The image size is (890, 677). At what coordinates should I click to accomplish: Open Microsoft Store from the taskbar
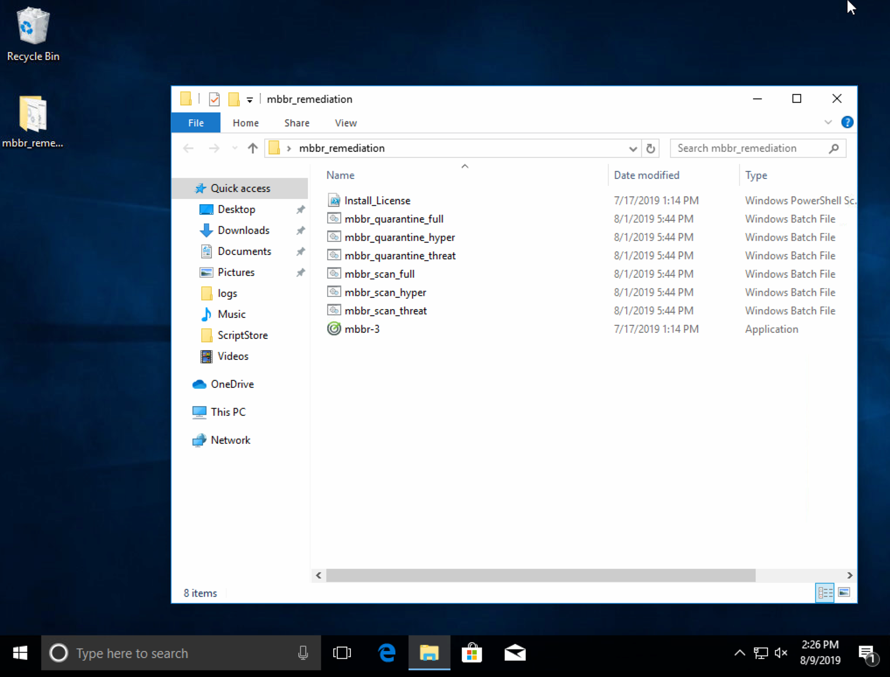click(472, 653)
